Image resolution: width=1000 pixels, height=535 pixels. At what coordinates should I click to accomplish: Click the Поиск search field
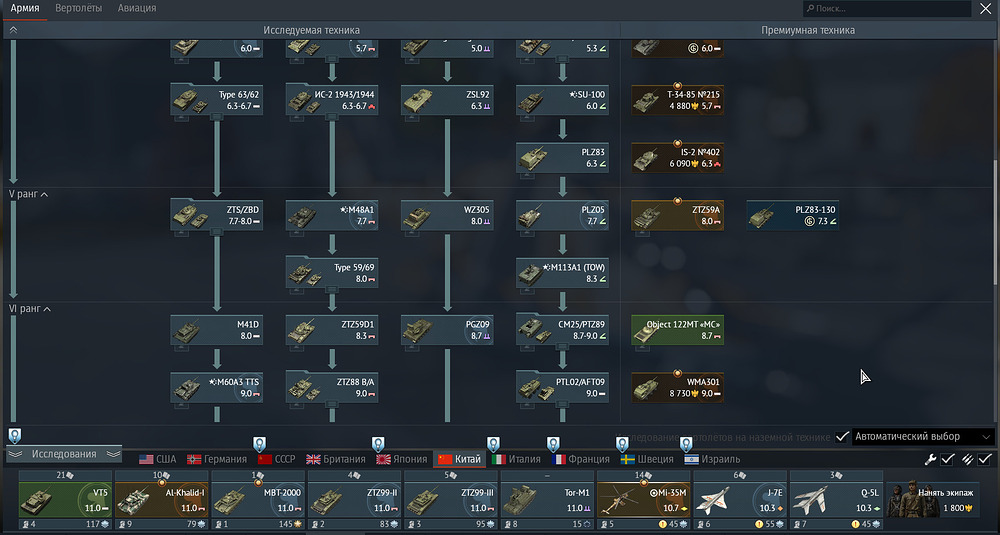pos(890,8)
